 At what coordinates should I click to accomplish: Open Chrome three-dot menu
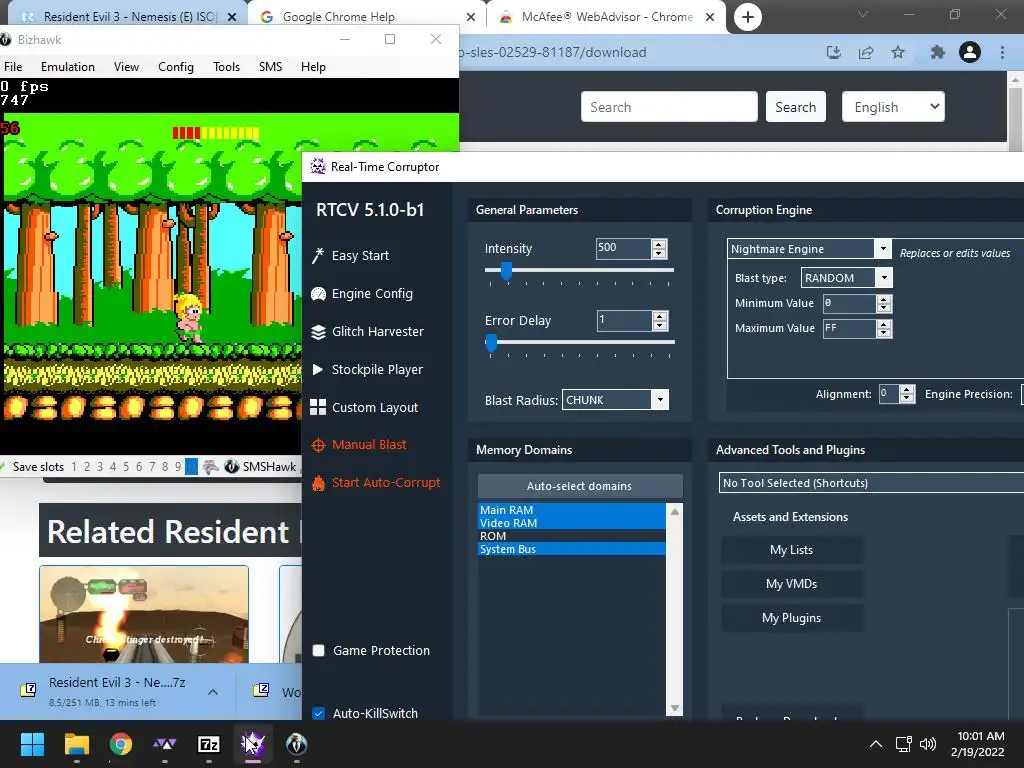click(x=1002, y=52)
